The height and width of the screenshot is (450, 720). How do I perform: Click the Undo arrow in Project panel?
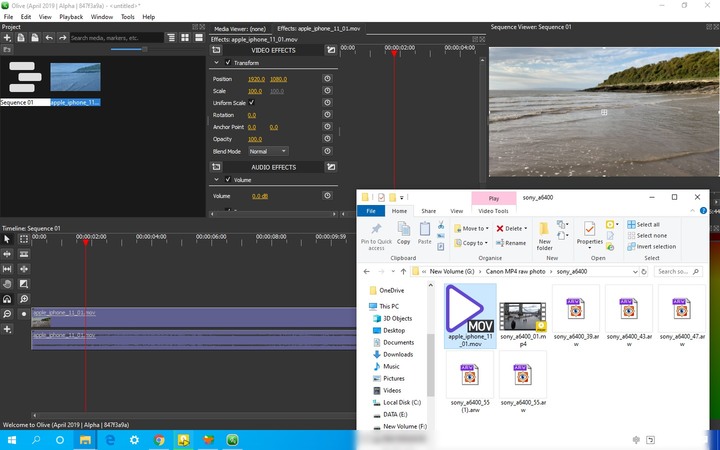tap(49, 38)
